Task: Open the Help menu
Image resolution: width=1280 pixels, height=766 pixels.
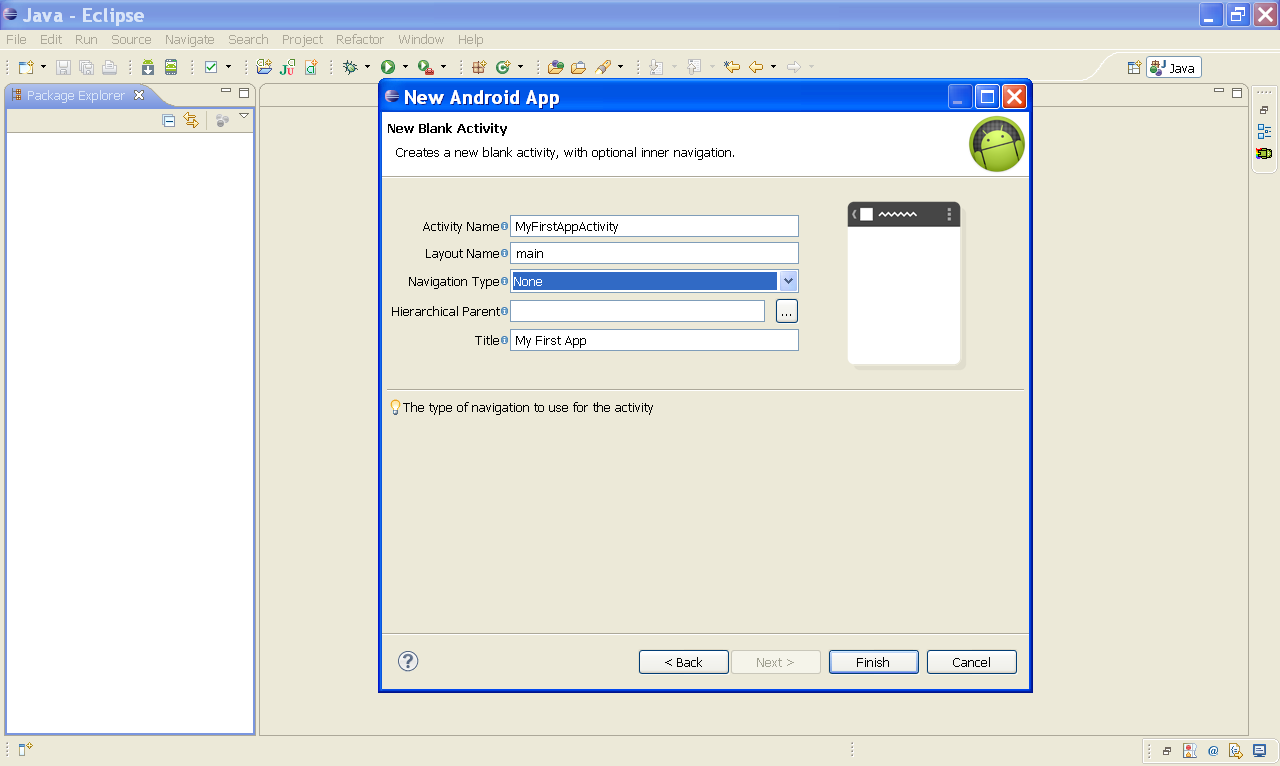Action: tap(471, 40)
